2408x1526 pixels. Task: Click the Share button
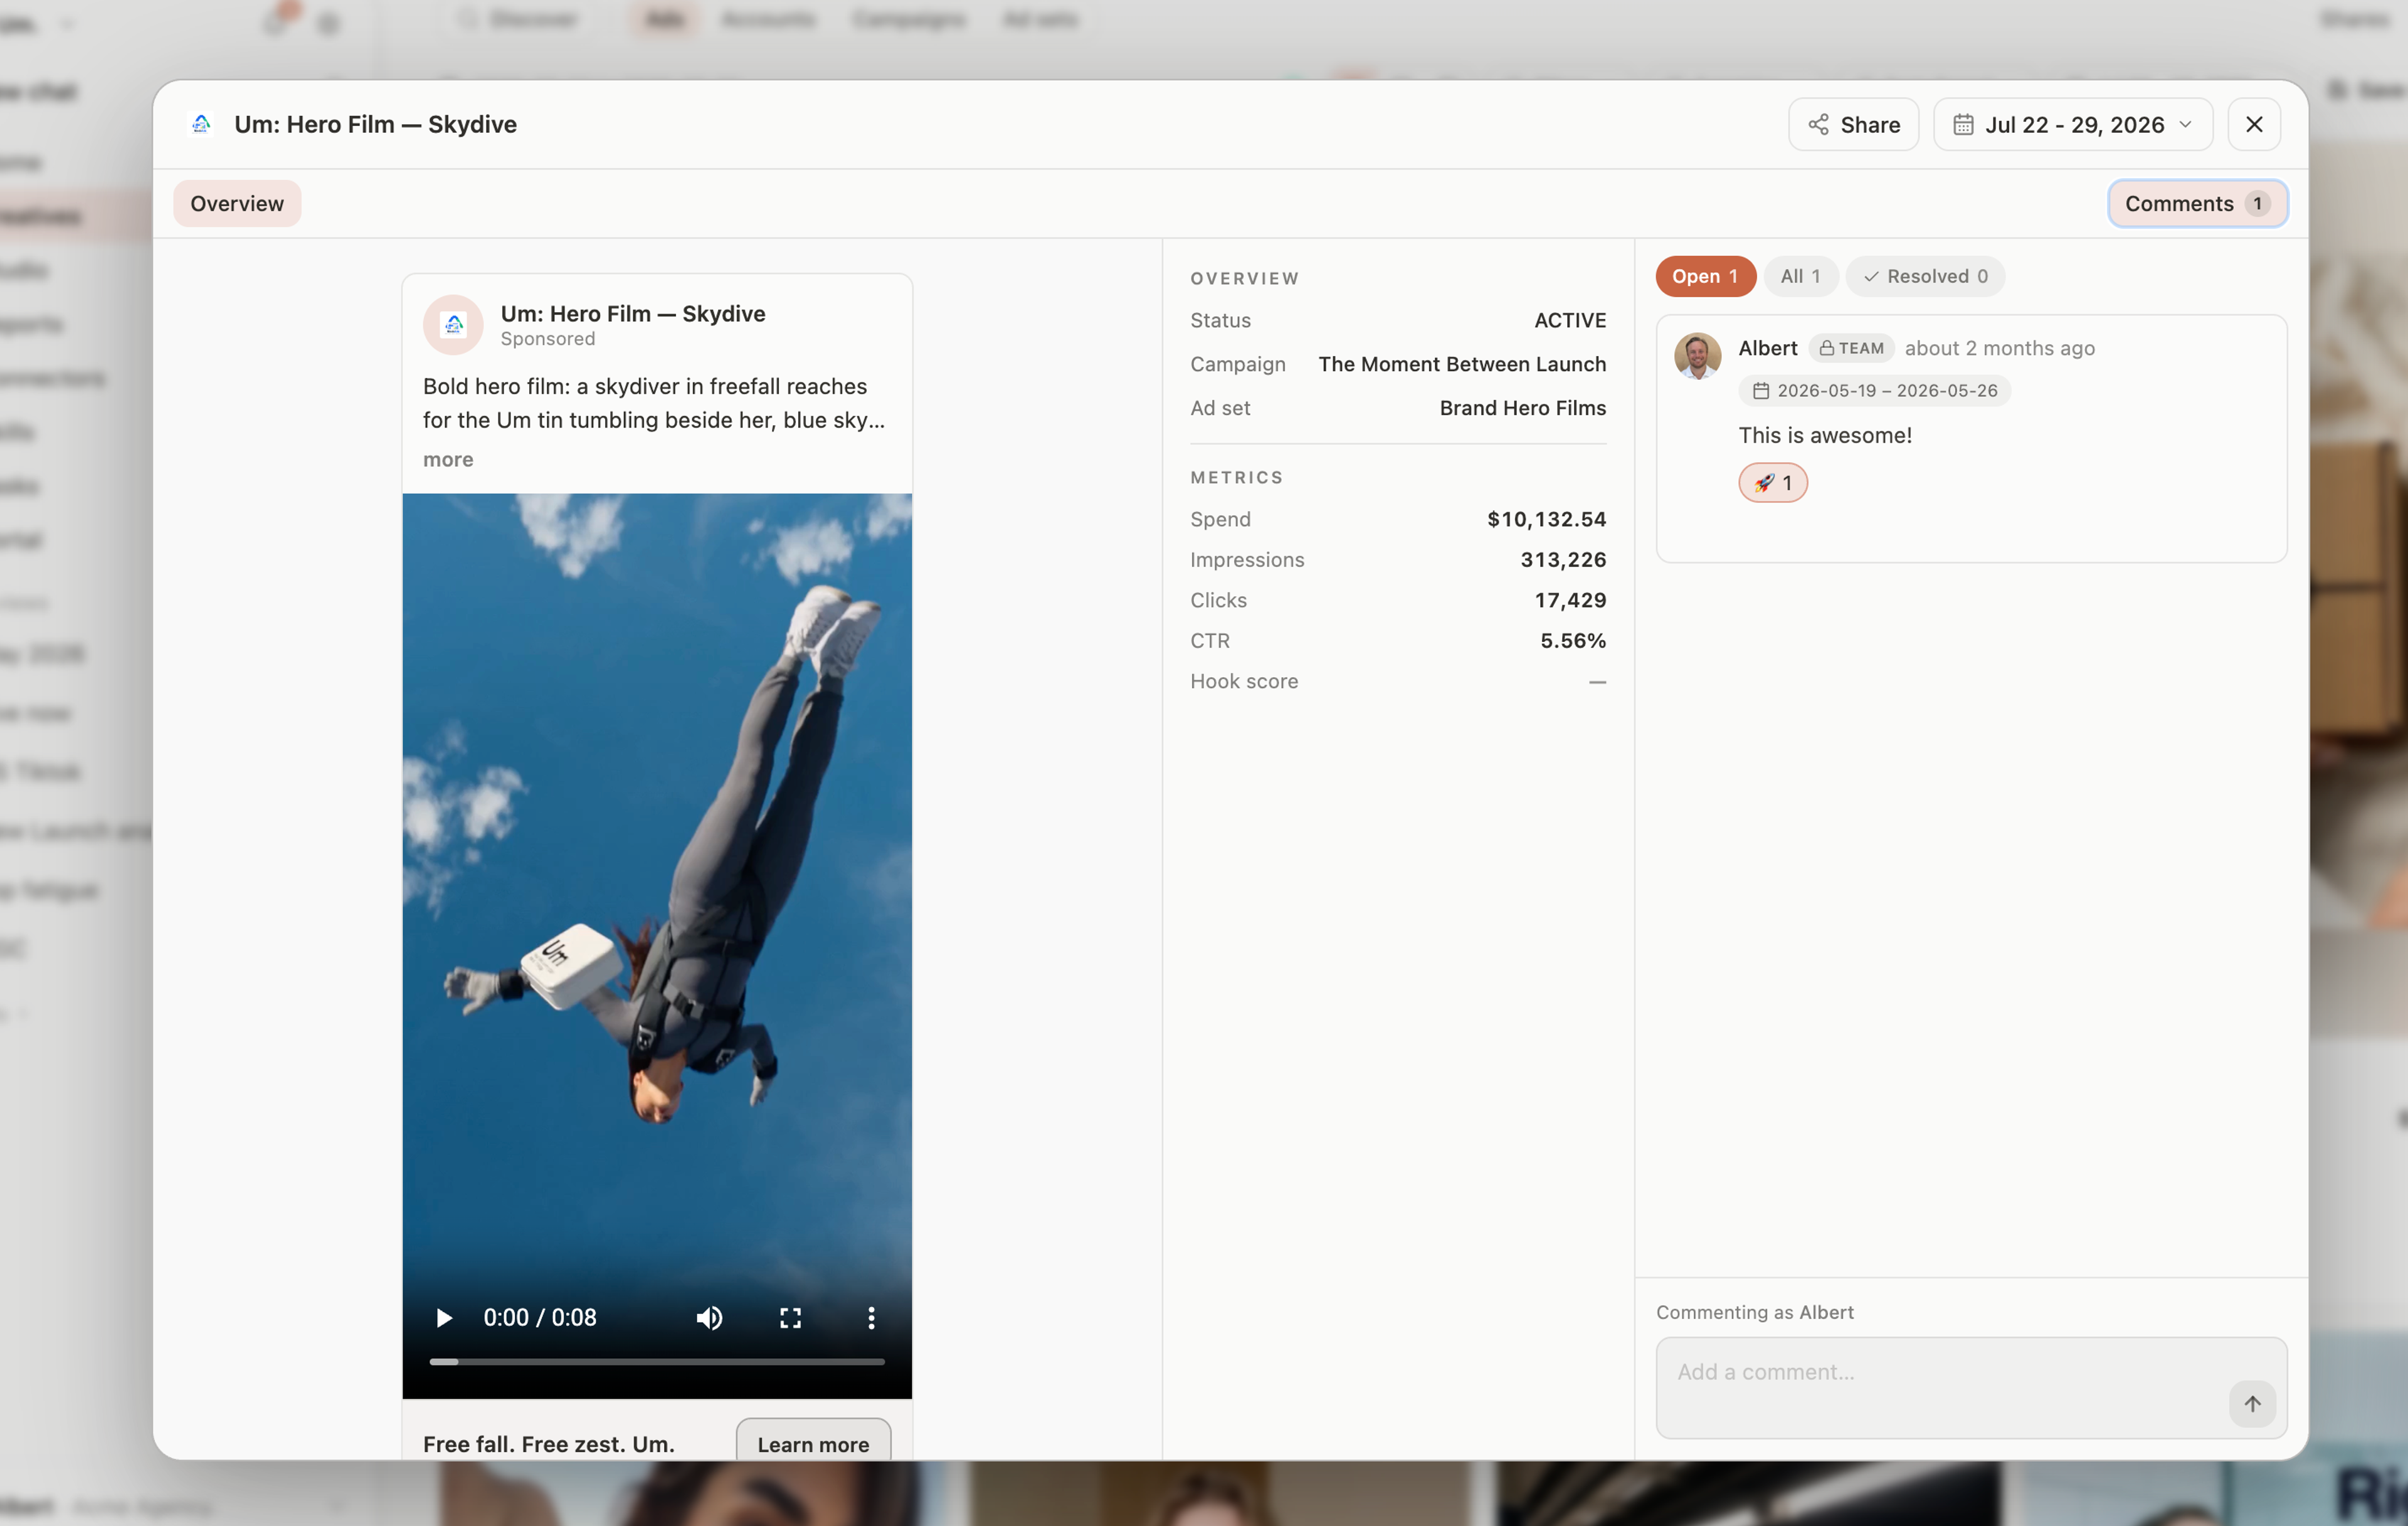(x=1853, y=124)
